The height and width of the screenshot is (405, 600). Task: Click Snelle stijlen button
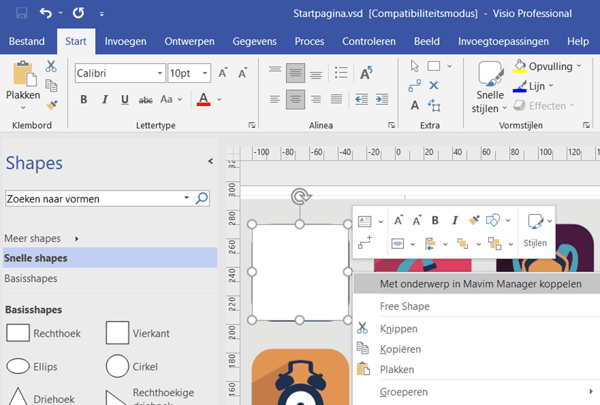point(489,85)
